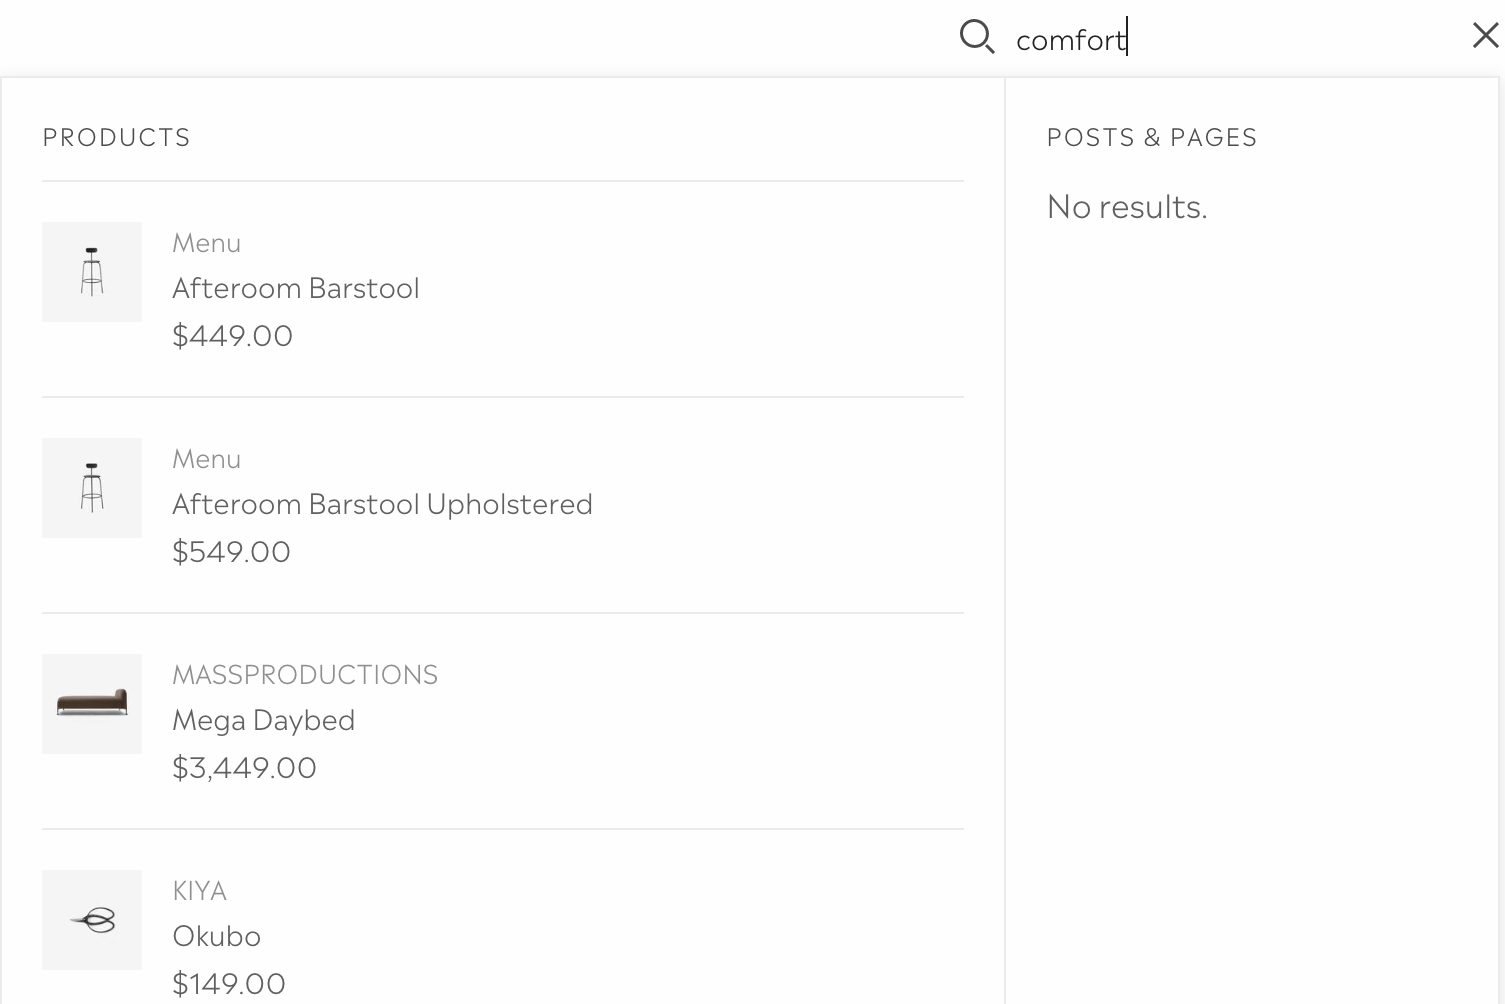
Task: Select the Okubo product title
Action: [x=216, y=936]
